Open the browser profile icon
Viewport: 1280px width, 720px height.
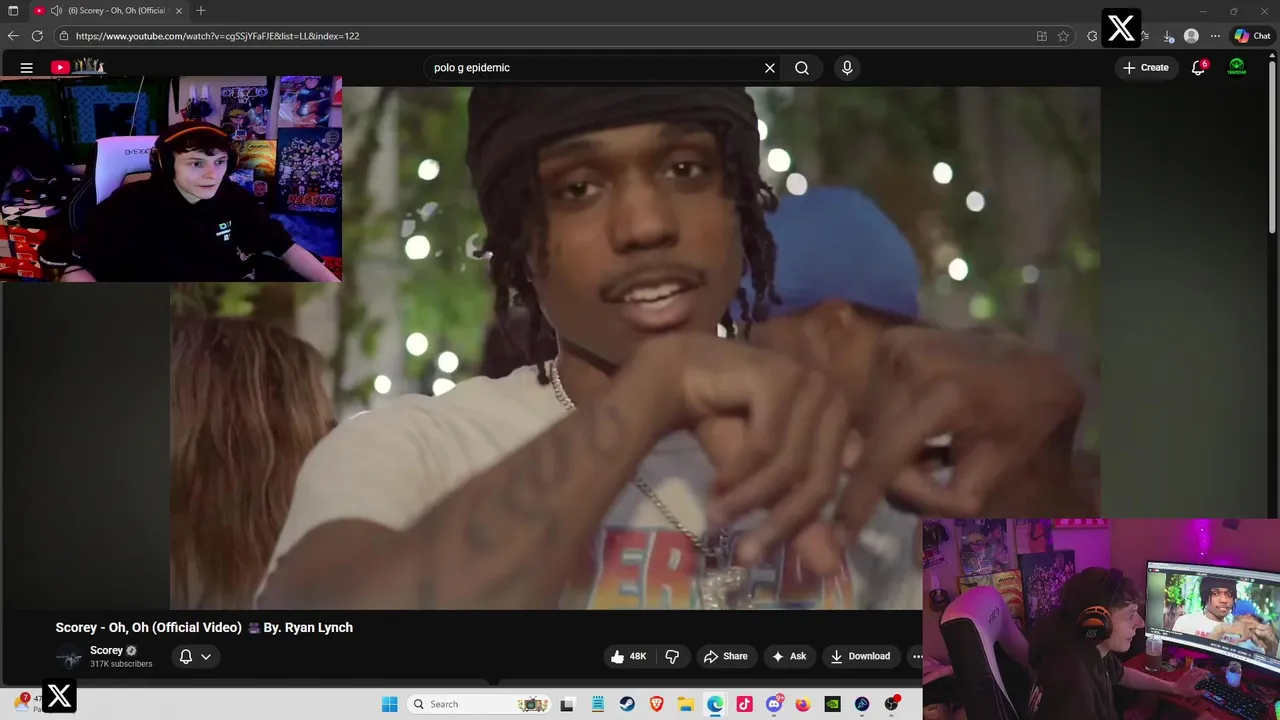point(1191,36)
